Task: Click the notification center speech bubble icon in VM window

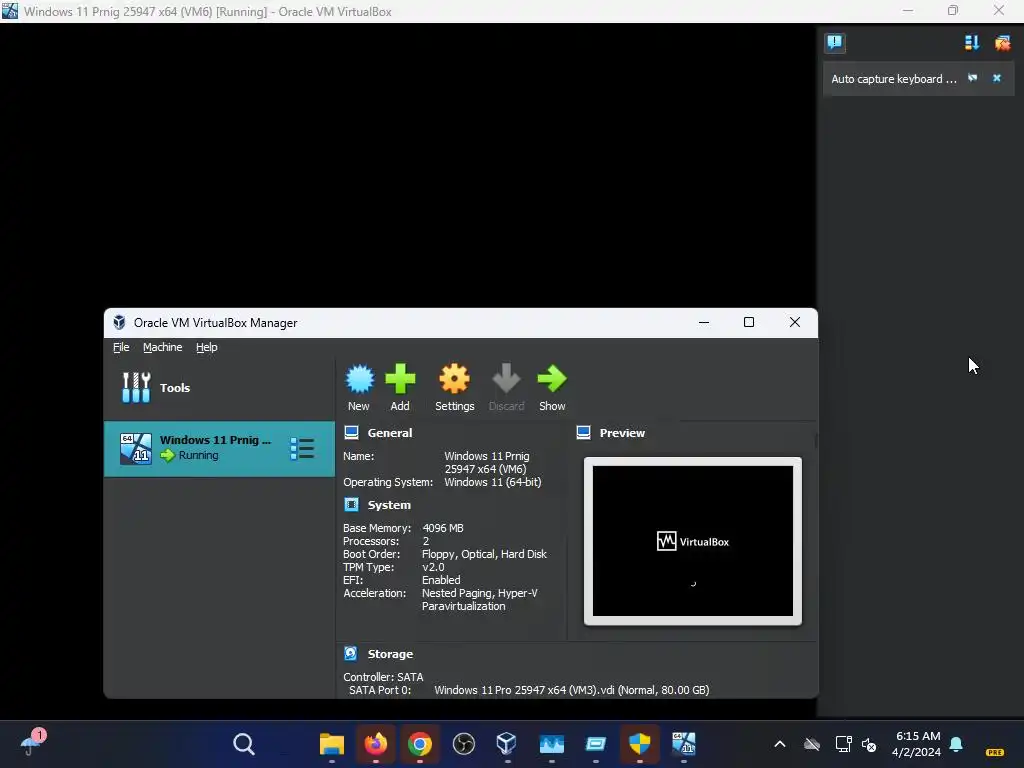Action: (x=835, y=43)
